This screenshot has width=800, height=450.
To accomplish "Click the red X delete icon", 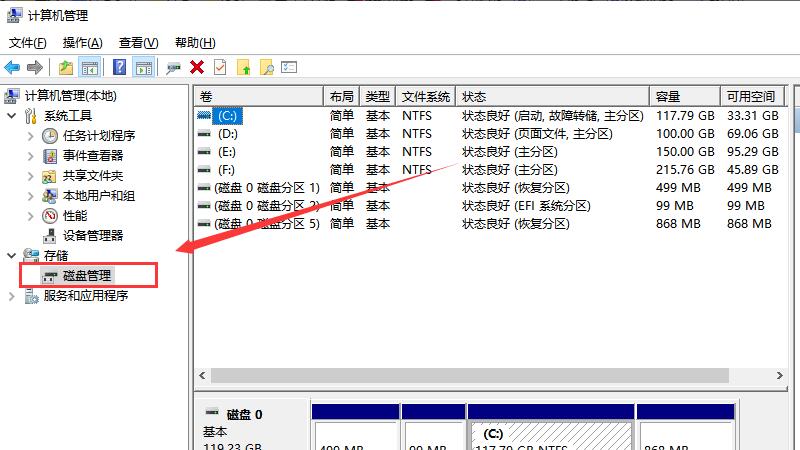I will click(x=197, y=67).
